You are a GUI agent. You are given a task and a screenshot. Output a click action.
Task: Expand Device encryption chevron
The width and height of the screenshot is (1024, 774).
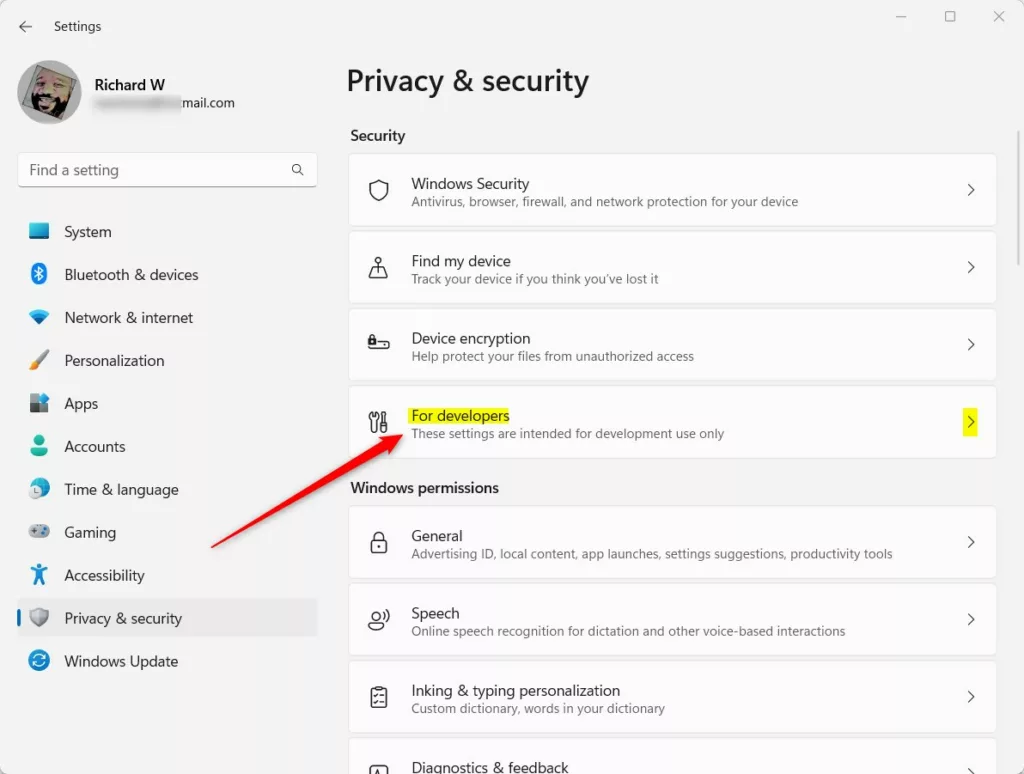(x=971, y=344)
